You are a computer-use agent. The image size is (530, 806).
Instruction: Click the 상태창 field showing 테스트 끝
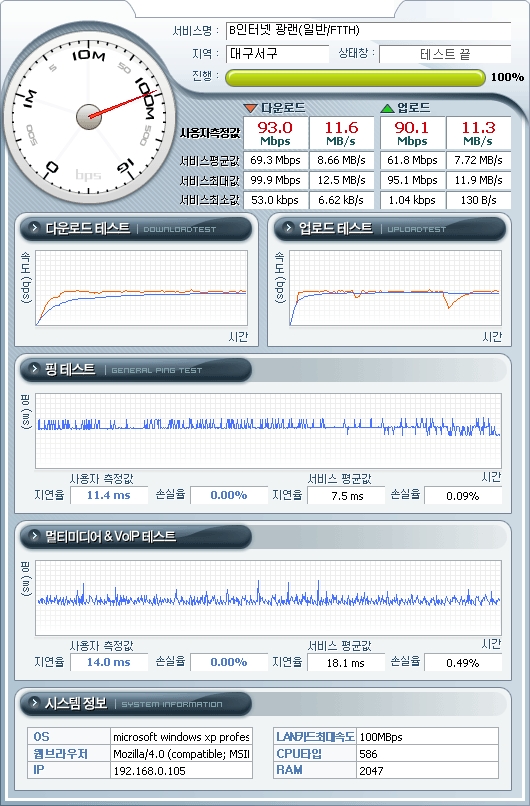tap(445, 53)
